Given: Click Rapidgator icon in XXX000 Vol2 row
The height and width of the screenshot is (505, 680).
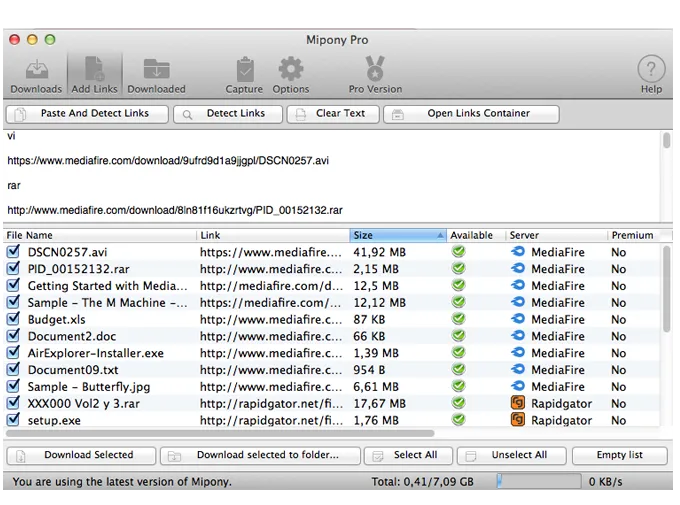Looking at the screenshot, I should coord(518,403).
